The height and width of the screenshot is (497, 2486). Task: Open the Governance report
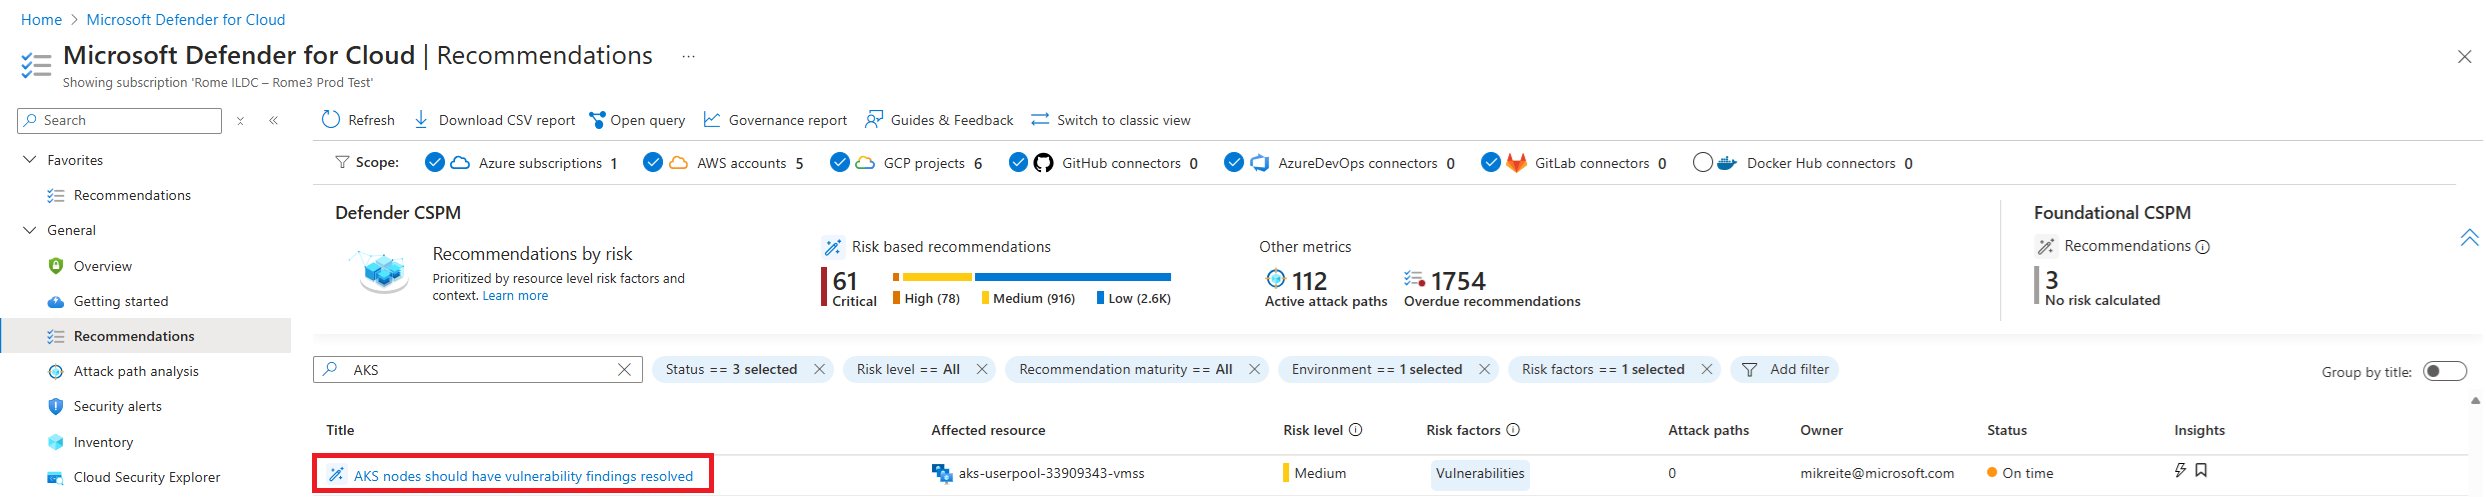point(775,120)
